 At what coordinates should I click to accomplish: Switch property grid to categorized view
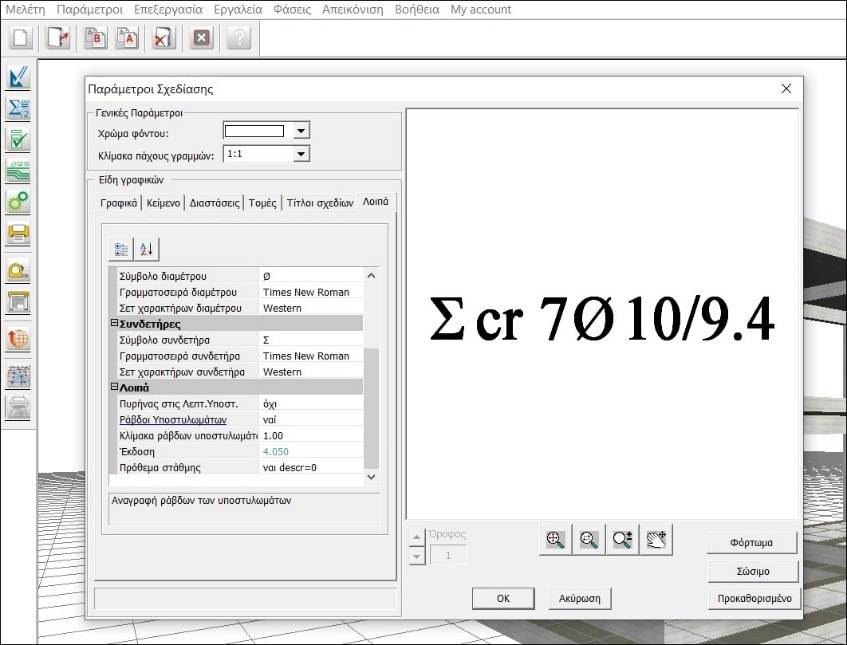click(x=121, y=250)
